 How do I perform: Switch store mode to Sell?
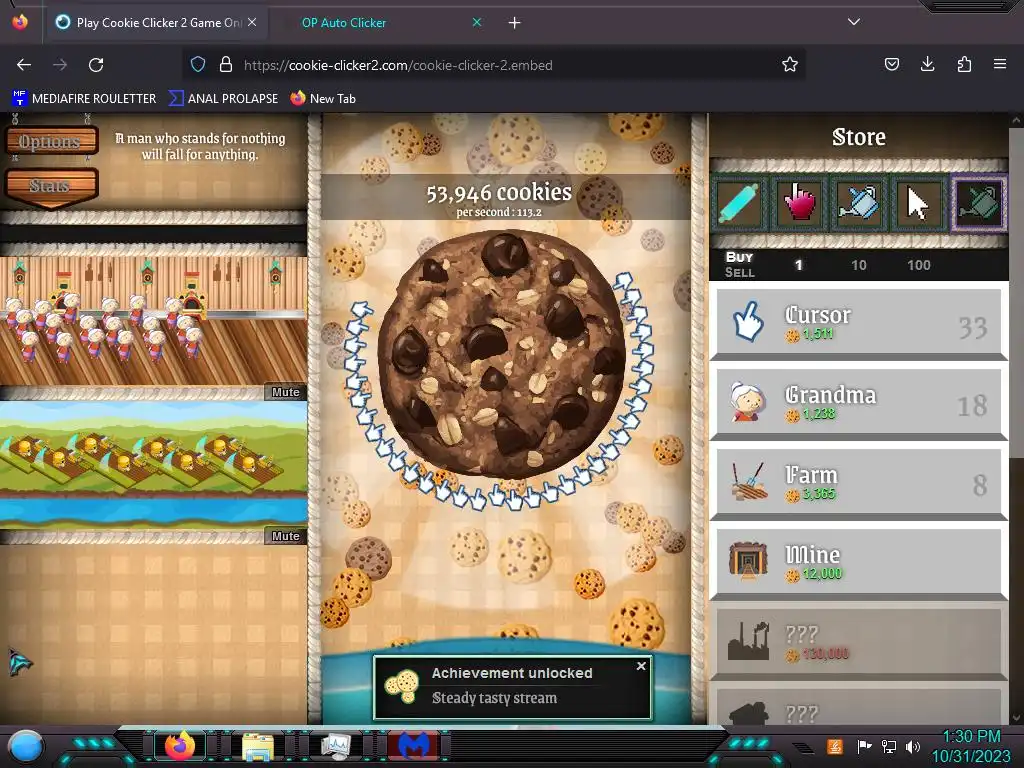pos(739,272)
